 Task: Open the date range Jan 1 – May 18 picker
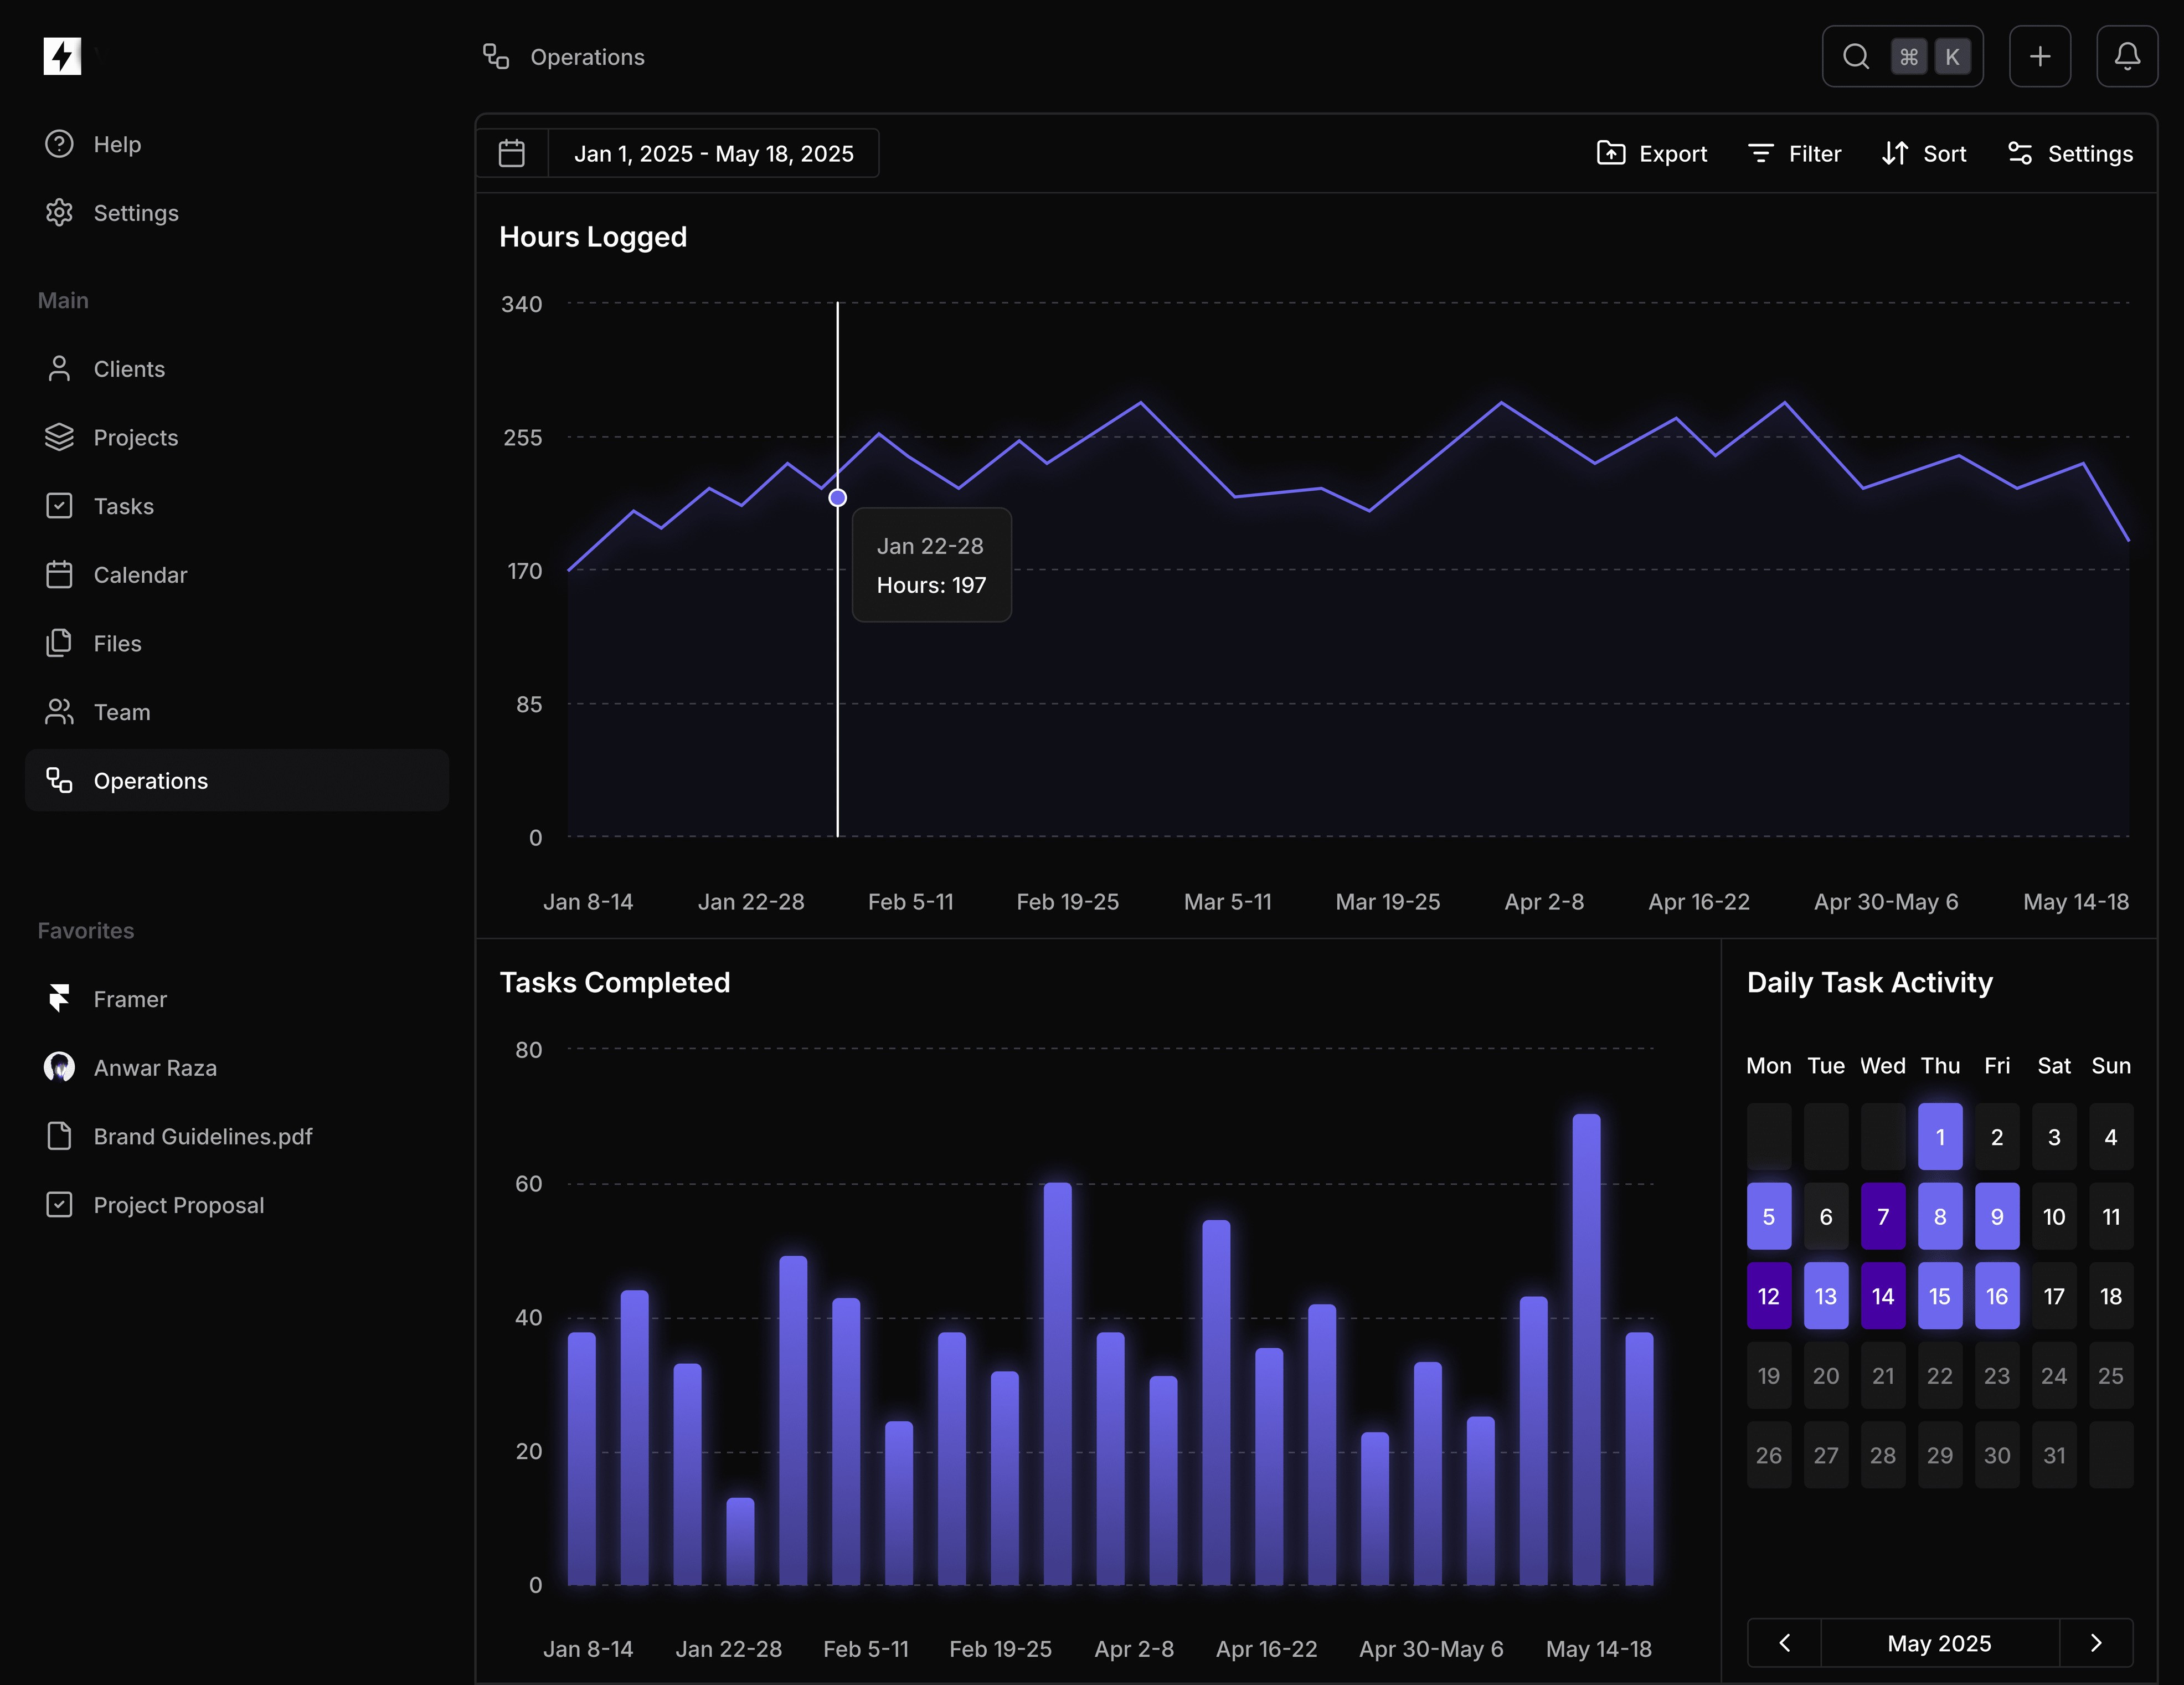tap(713, 153)
